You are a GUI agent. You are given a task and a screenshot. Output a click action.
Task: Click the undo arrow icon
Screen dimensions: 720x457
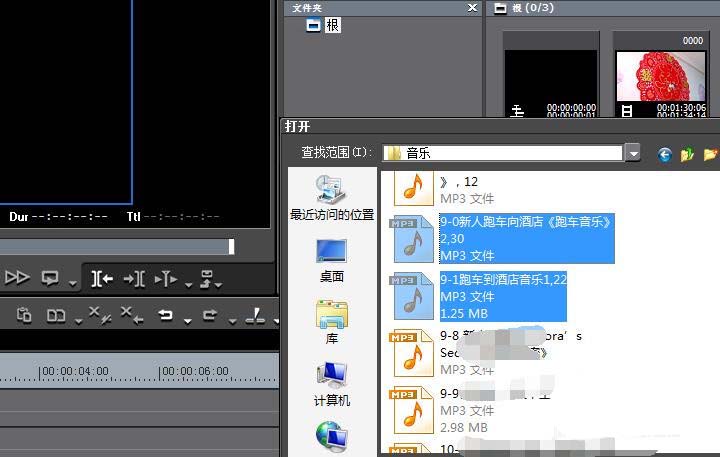click(166, 315)
